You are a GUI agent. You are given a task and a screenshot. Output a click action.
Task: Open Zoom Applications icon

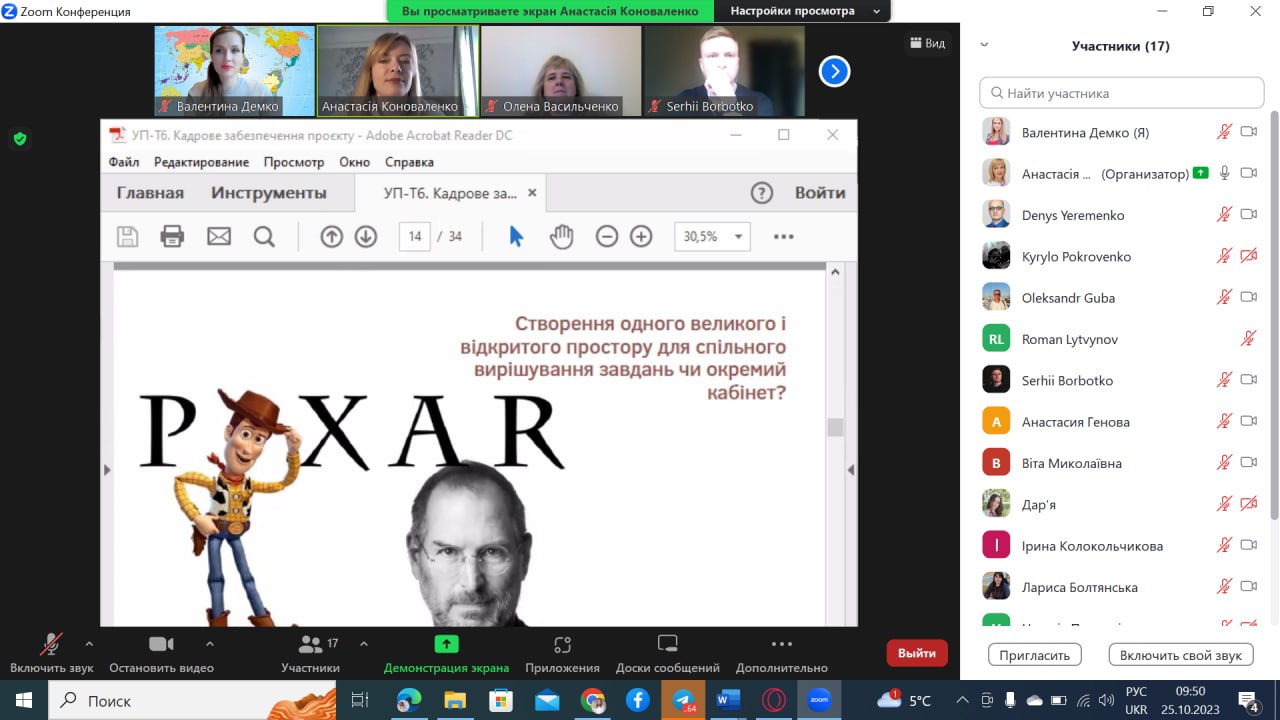tap(562, 645)
